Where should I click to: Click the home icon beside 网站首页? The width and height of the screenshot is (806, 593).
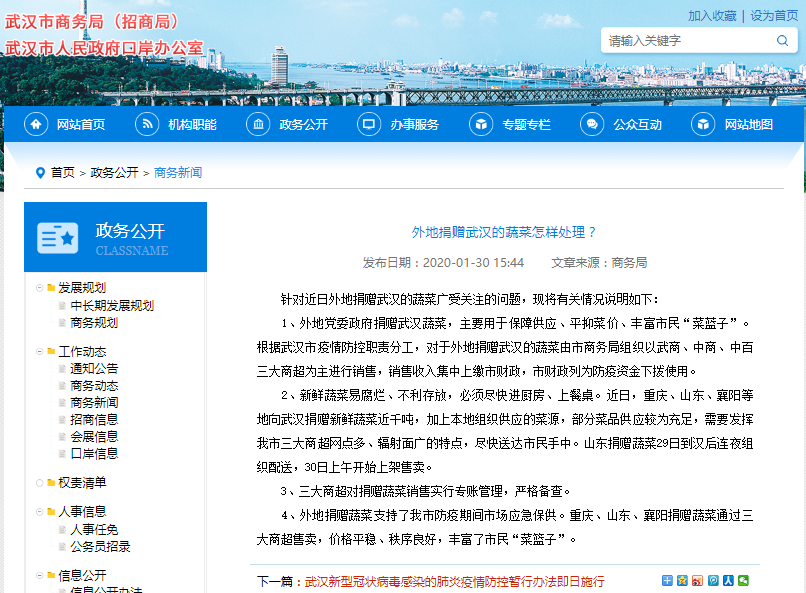coord(37,124)
